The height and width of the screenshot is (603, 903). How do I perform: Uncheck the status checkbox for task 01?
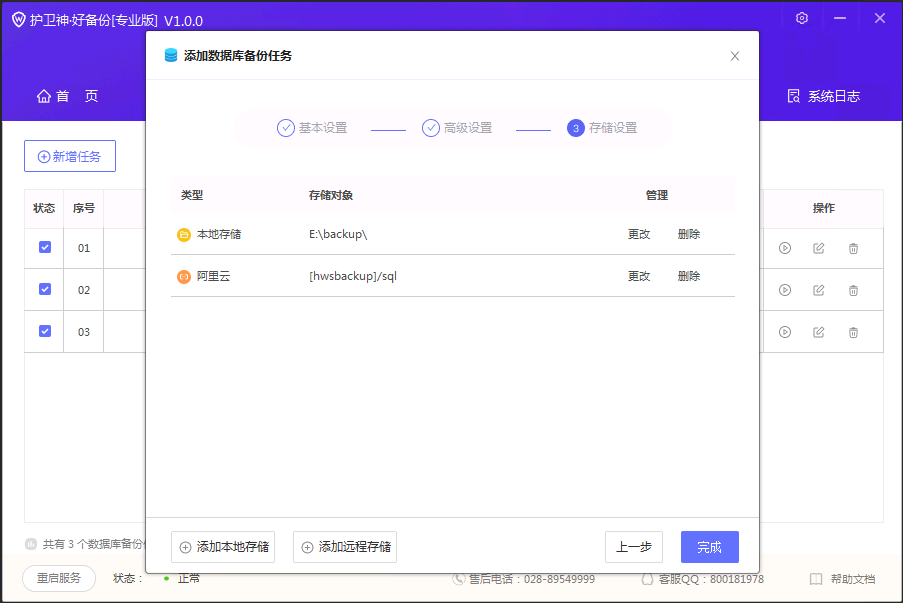45,247
